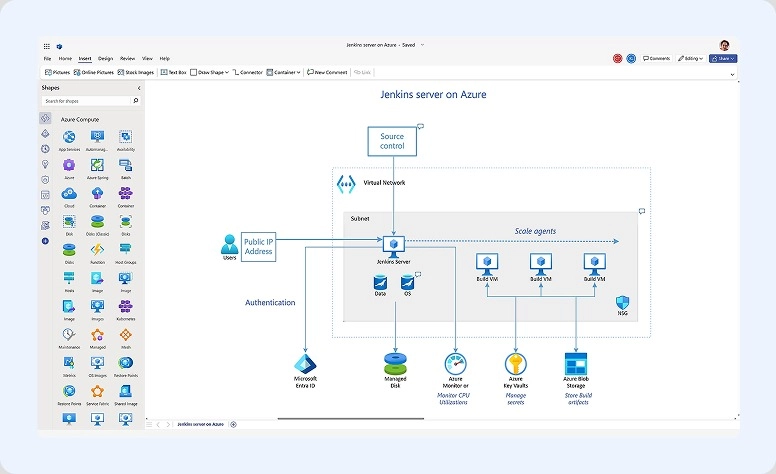Open the Share dropdown button
This screenshot has width=776, height=474.
pos(723,58)
